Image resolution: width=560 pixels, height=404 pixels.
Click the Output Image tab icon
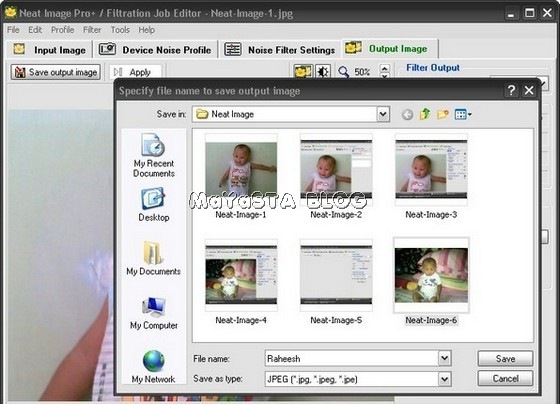pyautogui.click(x=353, y=48)
